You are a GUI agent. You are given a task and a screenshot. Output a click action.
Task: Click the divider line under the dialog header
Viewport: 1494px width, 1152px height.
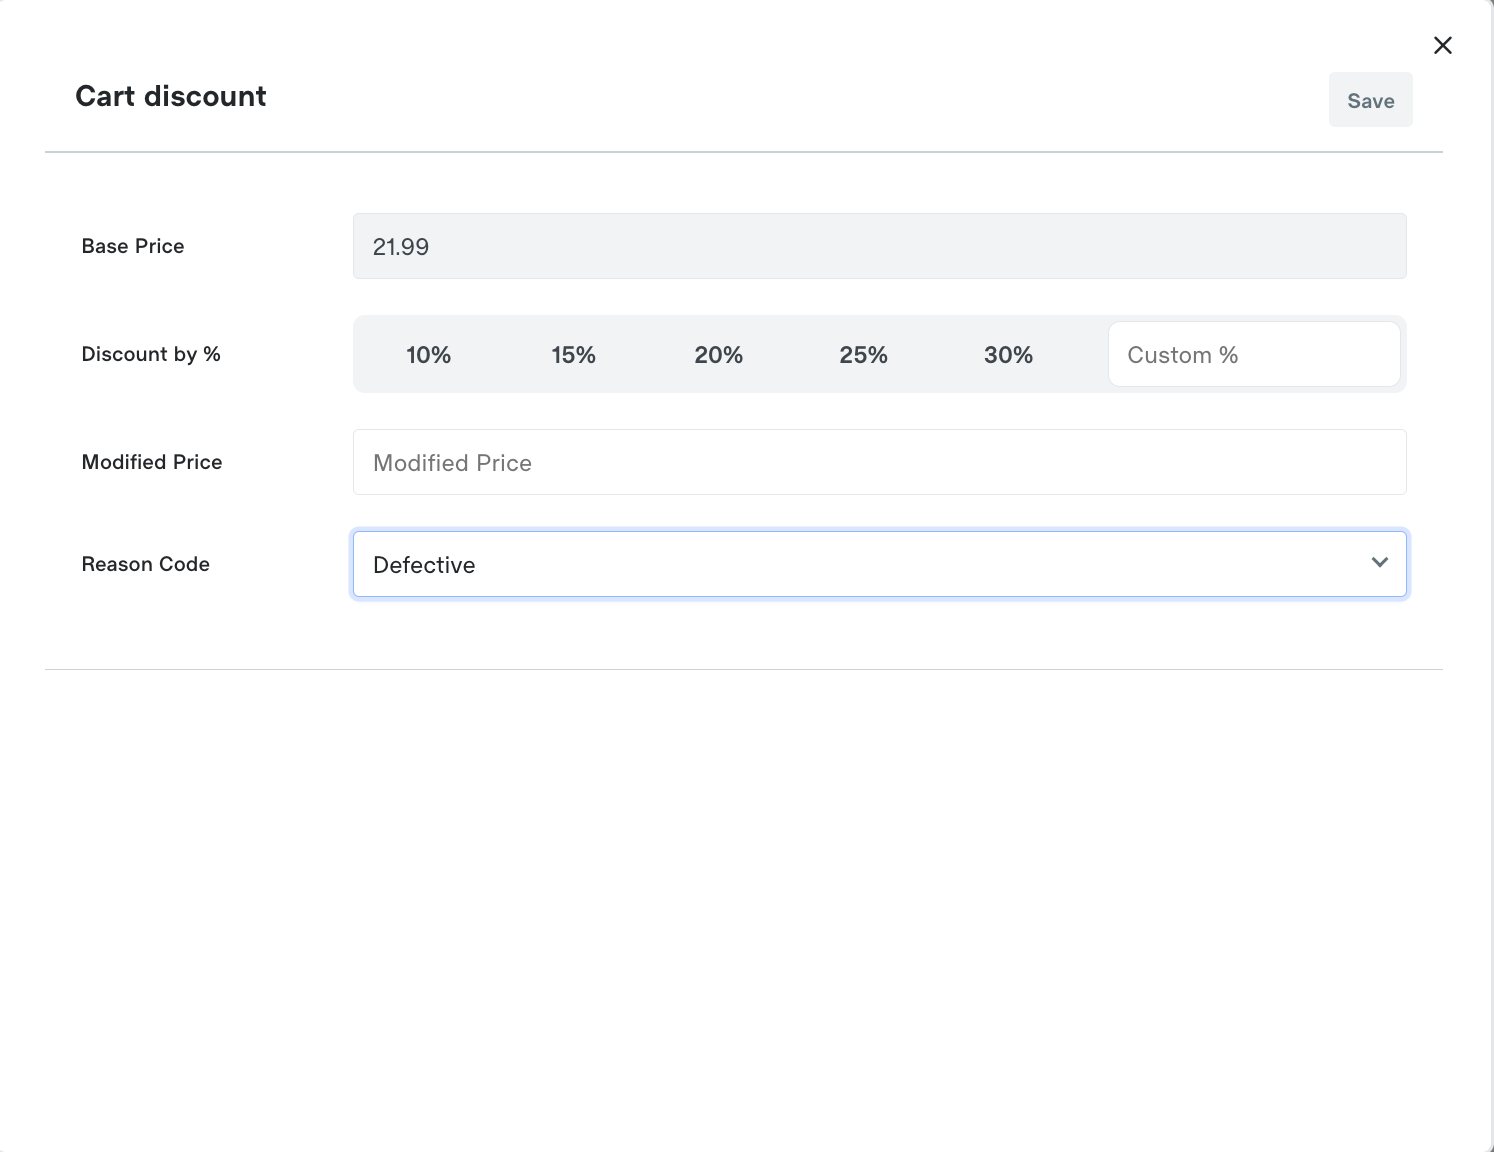(743, 152)
